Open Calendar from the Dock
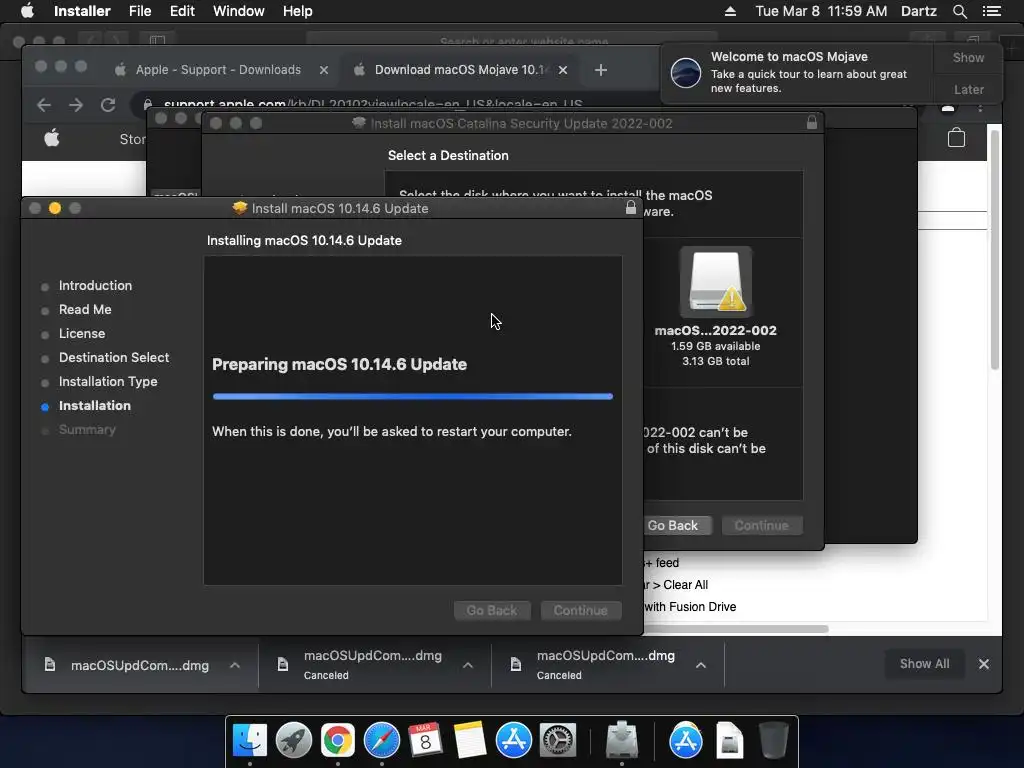1024x768 pixels. click(x=426, y=741)
